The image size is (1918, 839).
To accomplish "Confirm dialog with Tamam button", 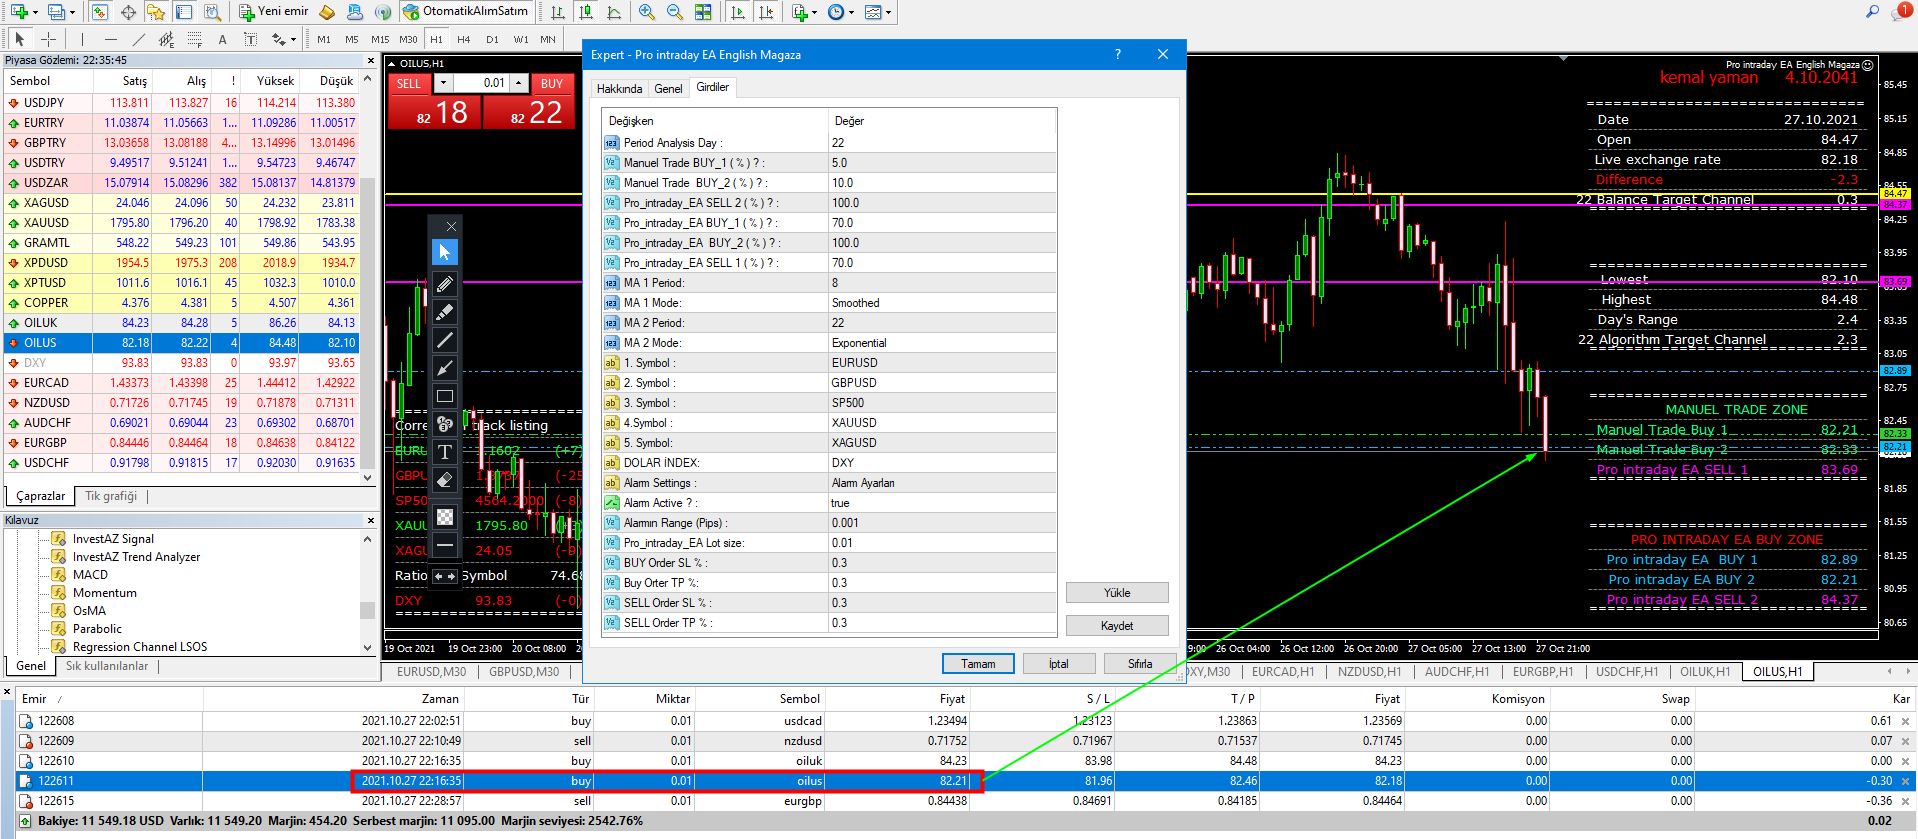I will coord(978,664).
